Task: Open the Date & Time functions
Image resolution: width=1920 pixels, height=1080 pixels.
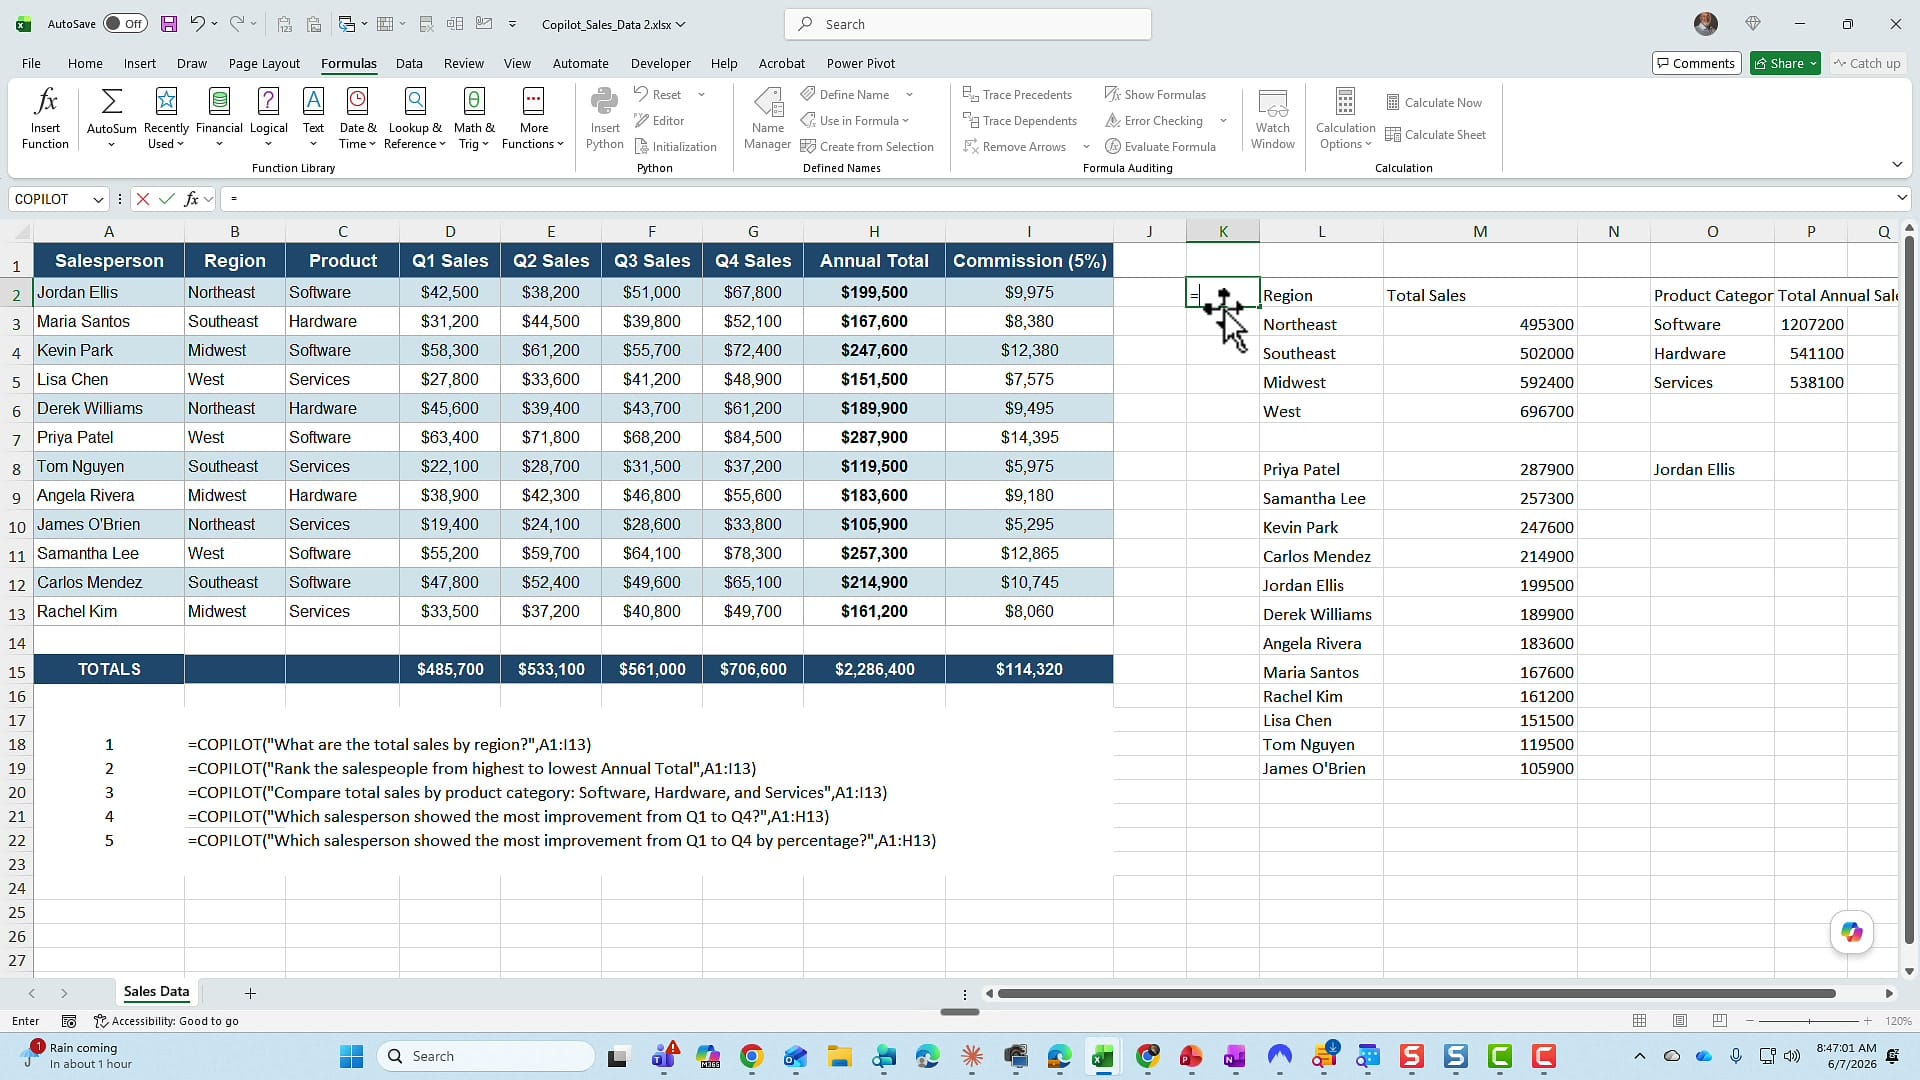Action: (357, 119)
